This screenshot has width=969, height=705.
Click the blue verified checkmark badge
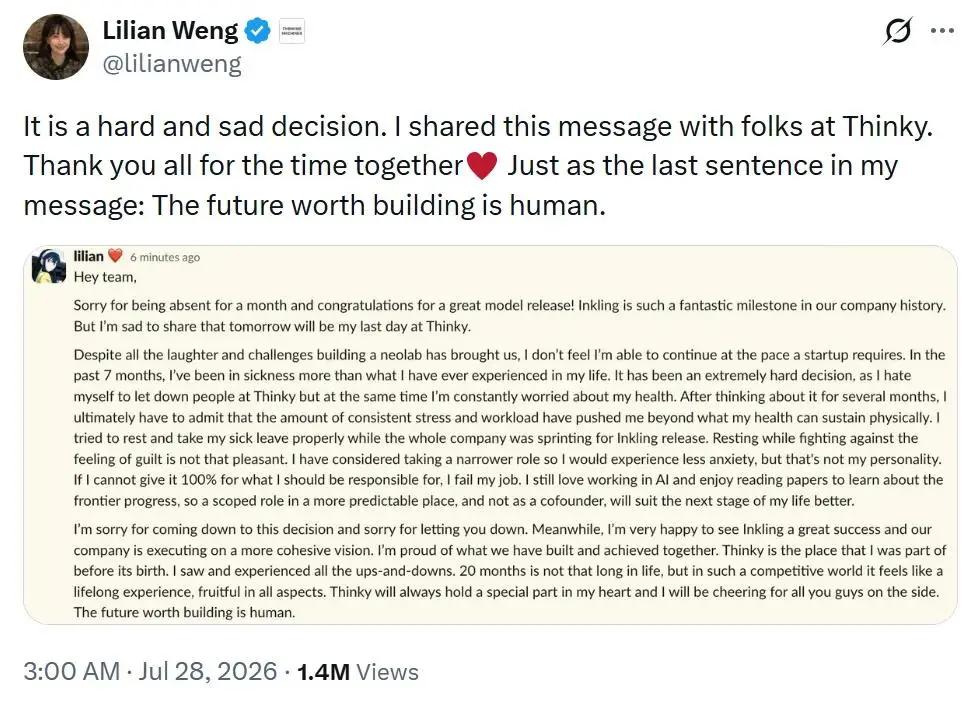(x=258, y=31)
